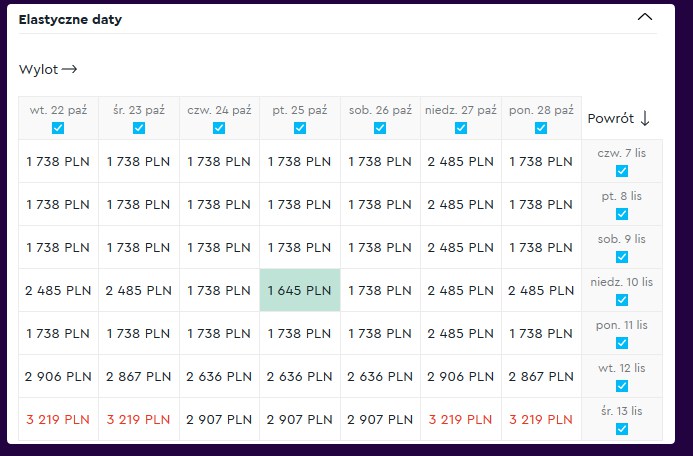The height and width of the screenshot is (456, 693).
Task: Select the highlighted cheapest 1 645 PLN fare
Action: (x=300, y=290)
